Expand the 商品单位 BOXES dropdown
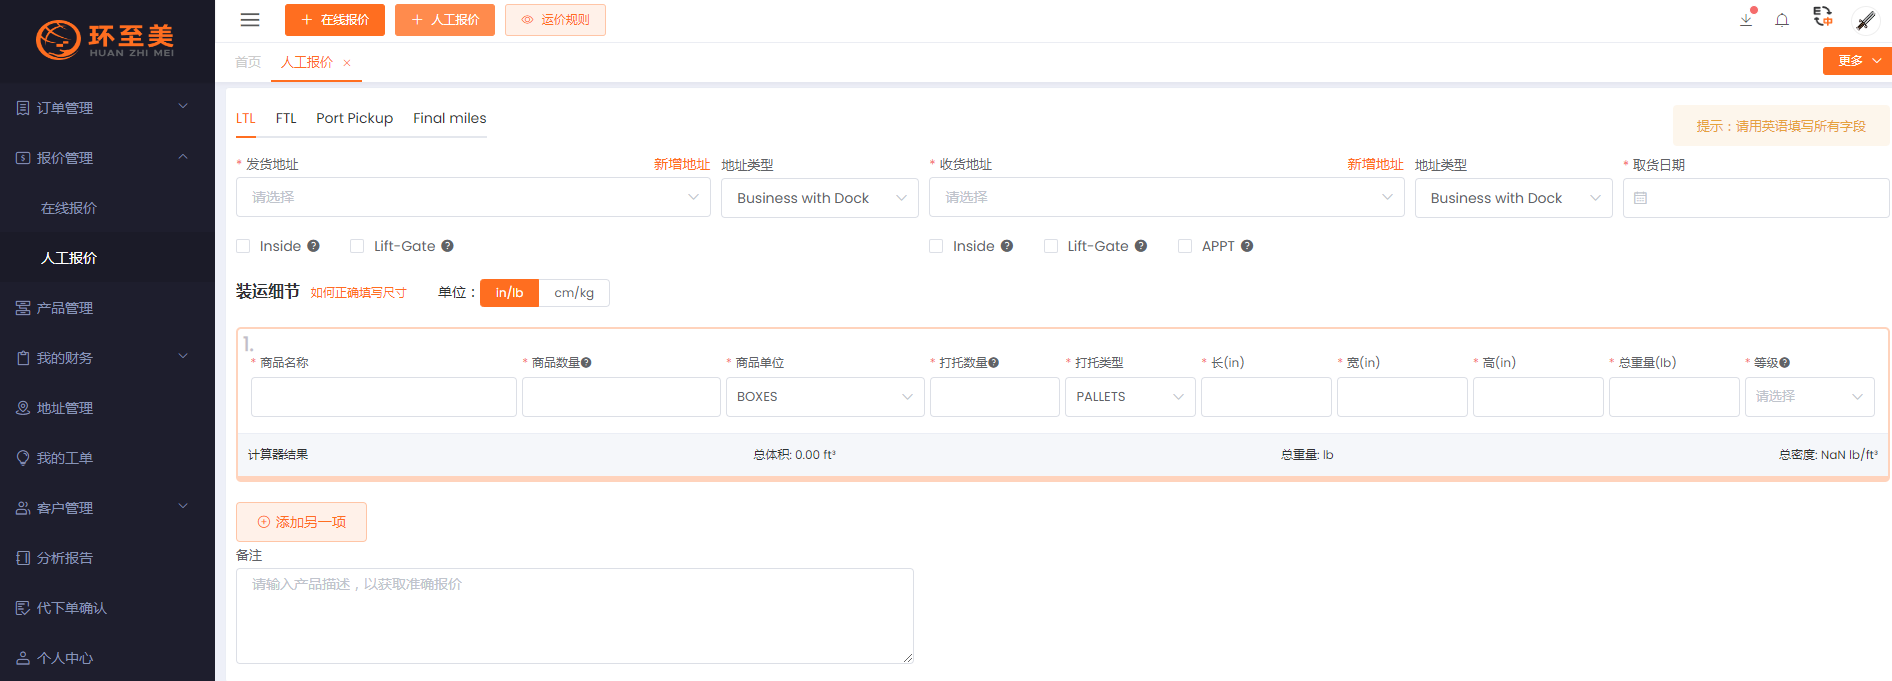 click(824, 397)
